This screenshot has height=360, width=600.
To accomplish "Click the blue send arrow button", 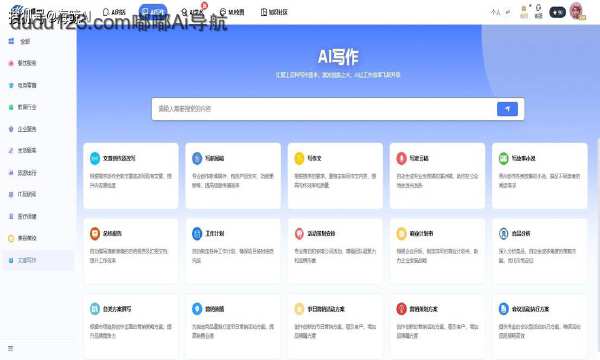I will [507, 109].
